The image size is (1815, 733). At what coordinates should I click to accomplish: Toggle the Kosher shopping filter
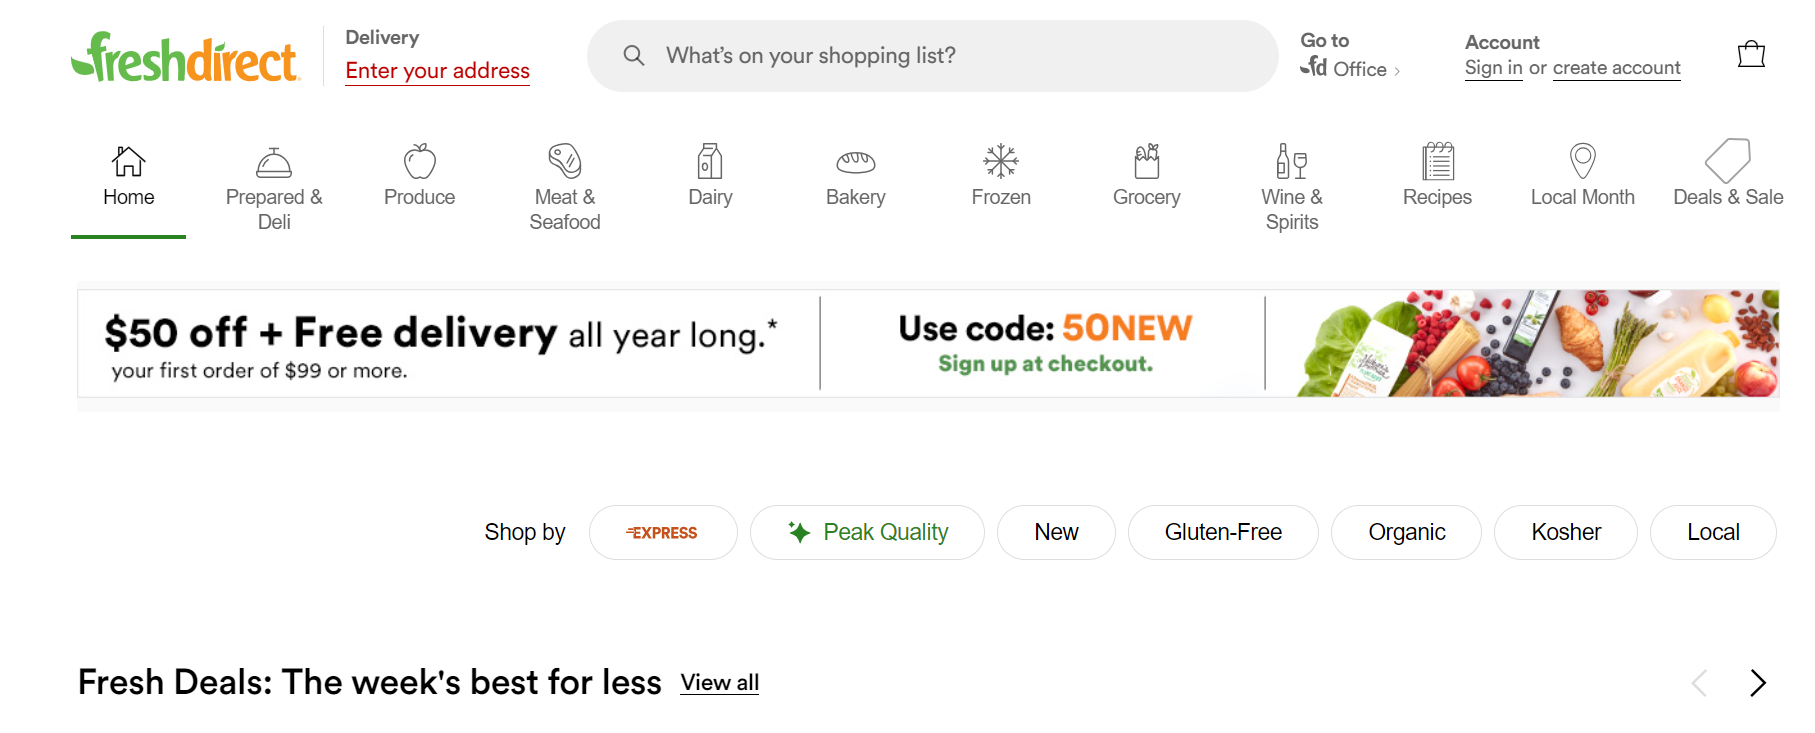pyautogui.click(x=1565, y=532)
